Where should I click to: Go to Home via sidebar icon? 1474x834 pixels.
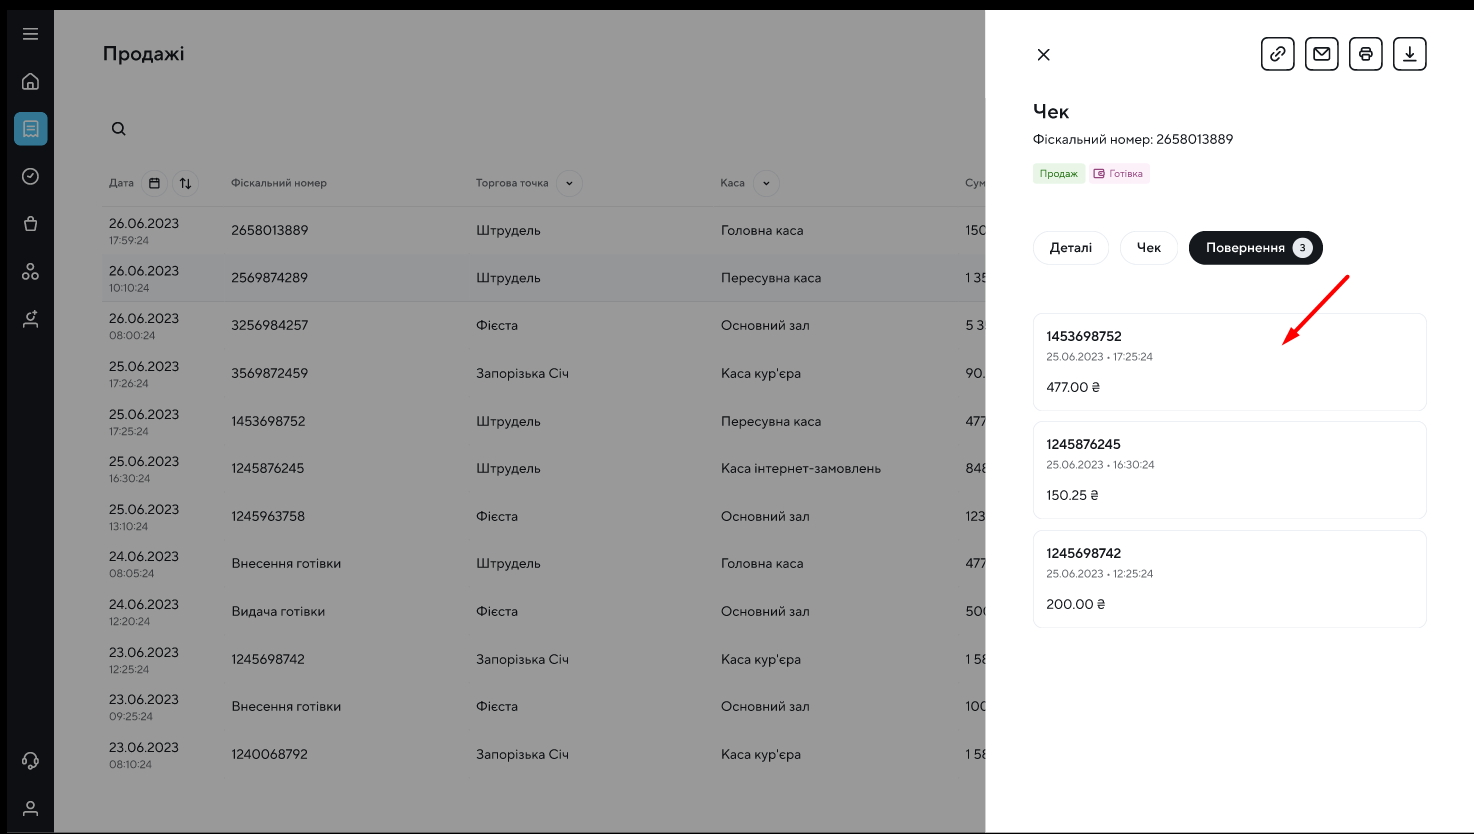pos(30,81)
